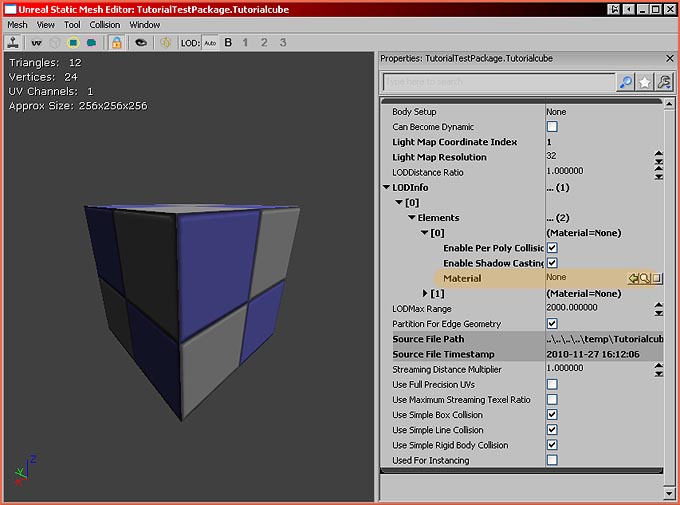This screenshot has width=680, height=505.
Task: Select the LOD B base level button
Action: pyautogui.click(x=228, y=43)
